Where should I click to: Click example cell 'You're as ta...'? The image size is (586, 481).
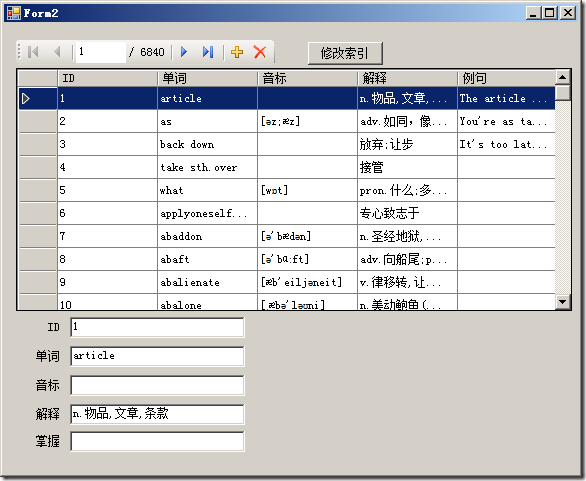(506, 121)
